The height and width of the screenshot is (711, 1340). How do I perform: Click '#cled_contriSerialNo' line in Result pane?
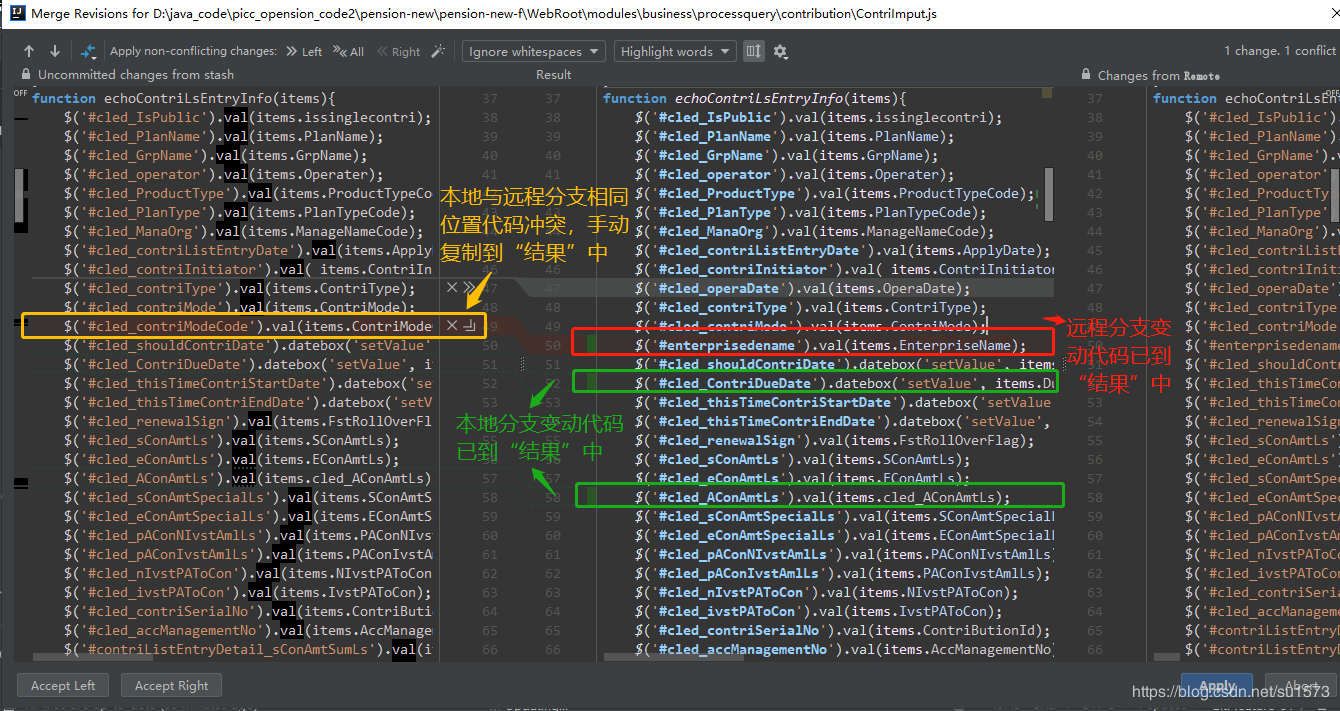pyautogui.click(x=843, y=630)
